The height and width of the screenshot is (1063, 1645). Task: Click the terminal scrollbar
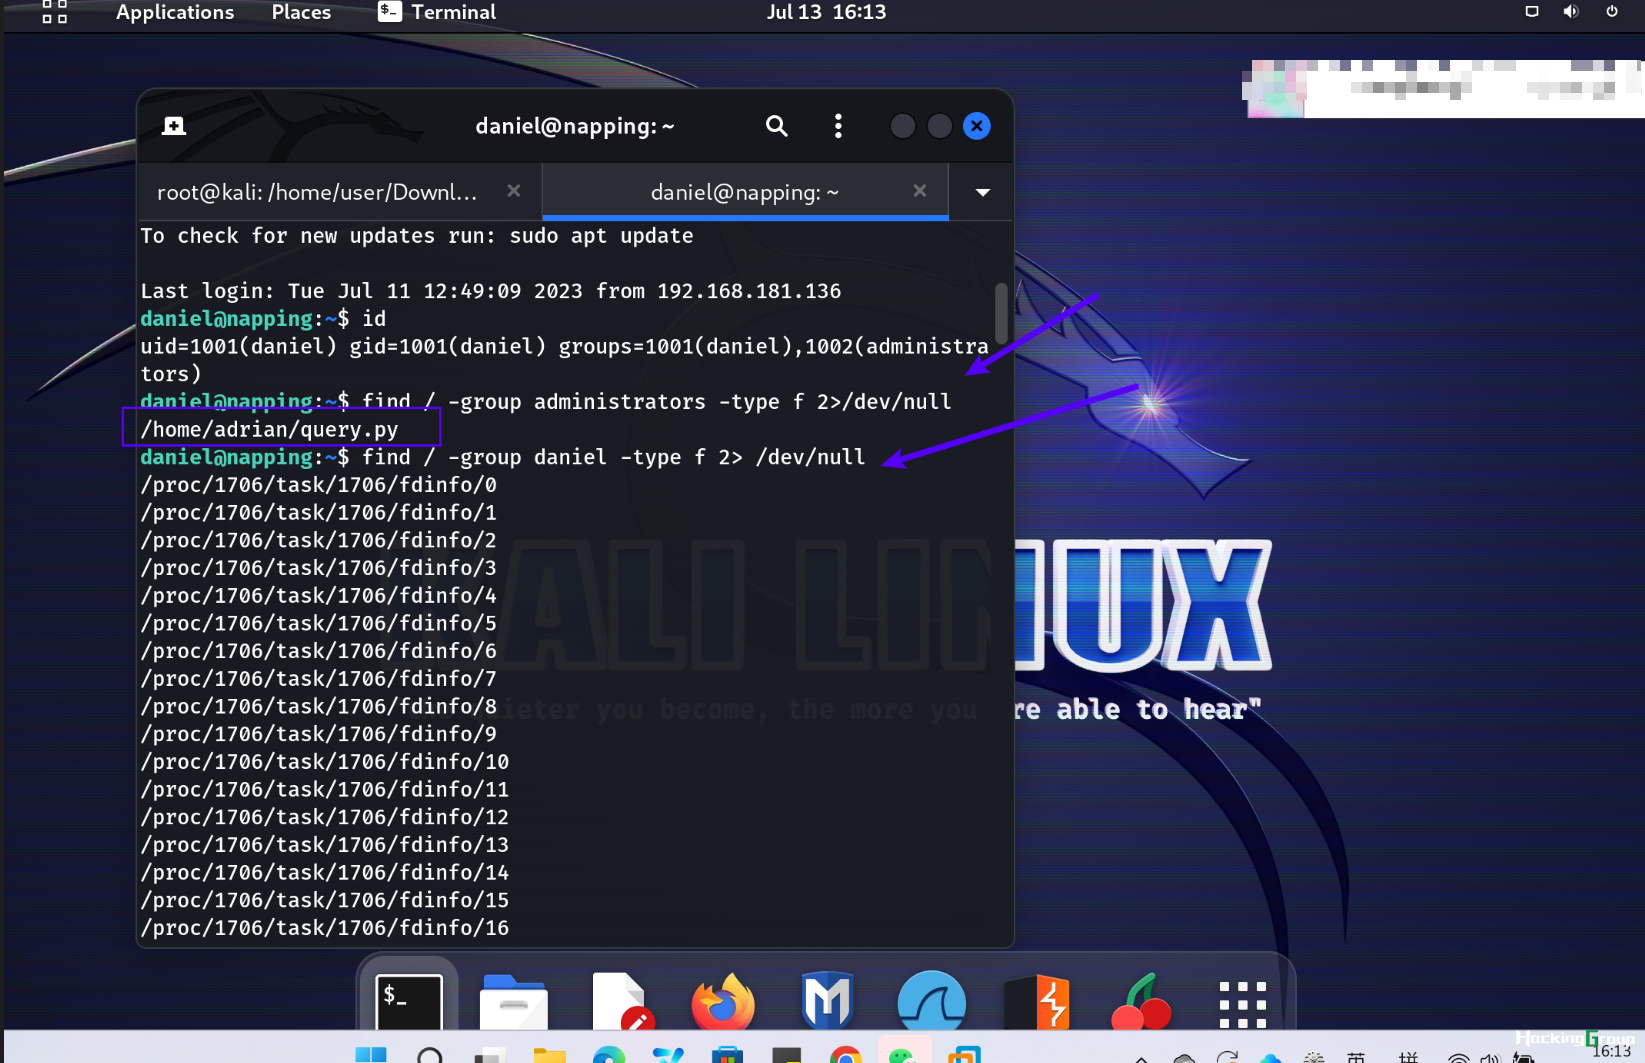1001,313
